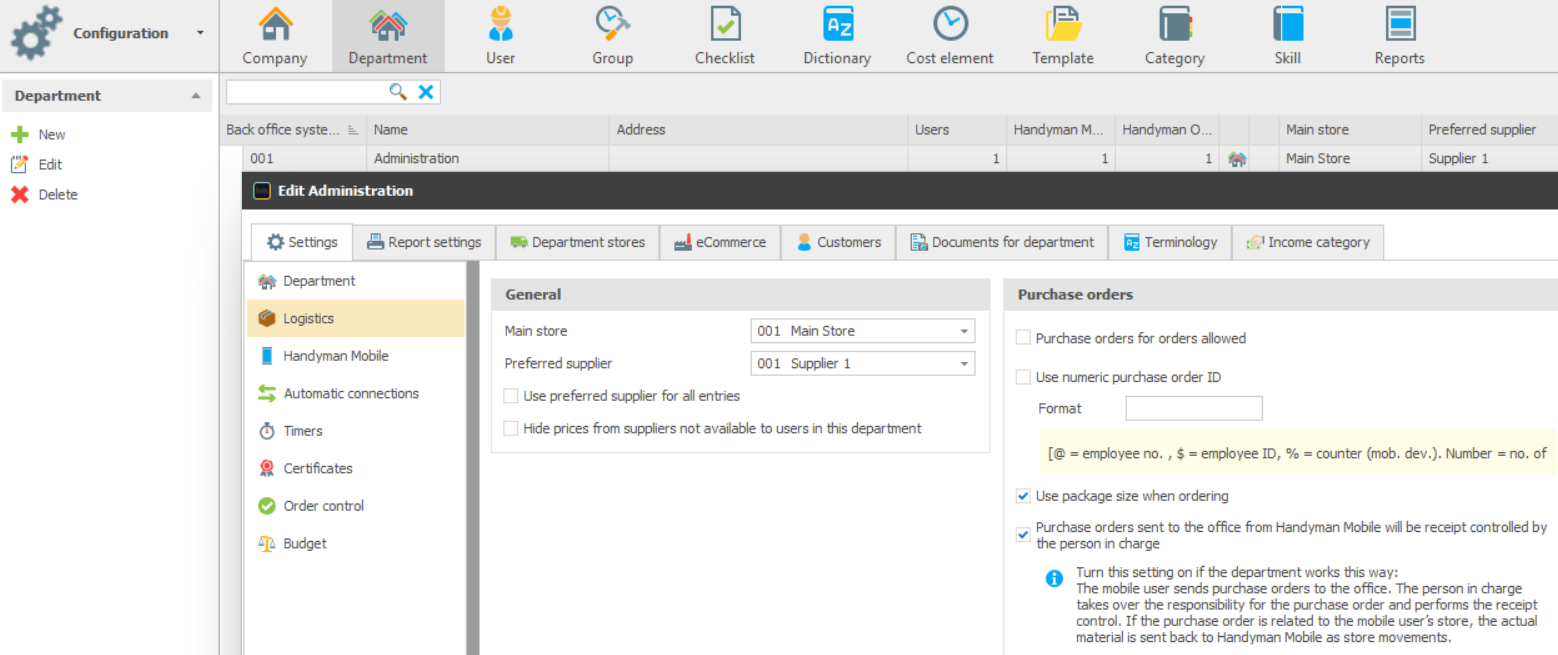Open the User module
Image resolution: width=1558 pixels, height=655 pixels.
500,36
